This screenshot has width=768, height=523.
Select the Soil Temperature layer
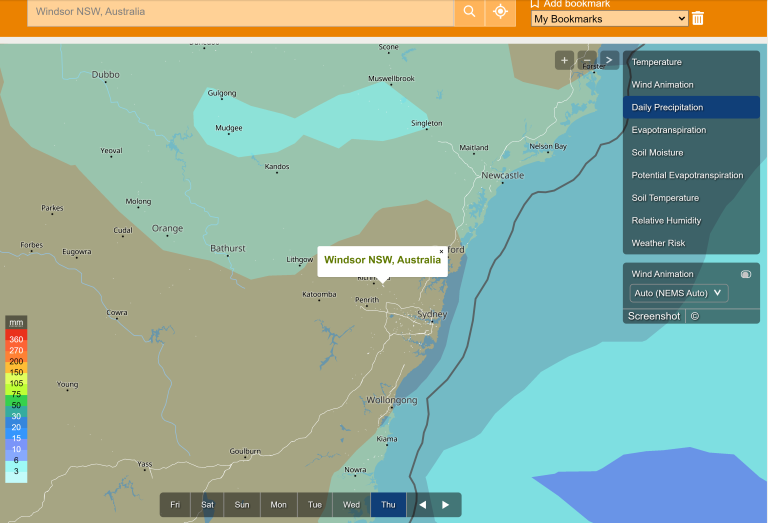691,198
